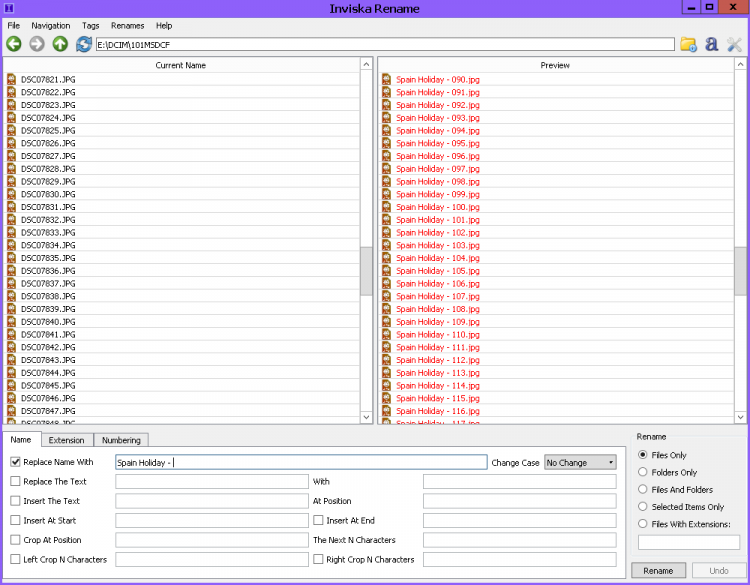
Task: Click the Rename button
Action: 658,571
